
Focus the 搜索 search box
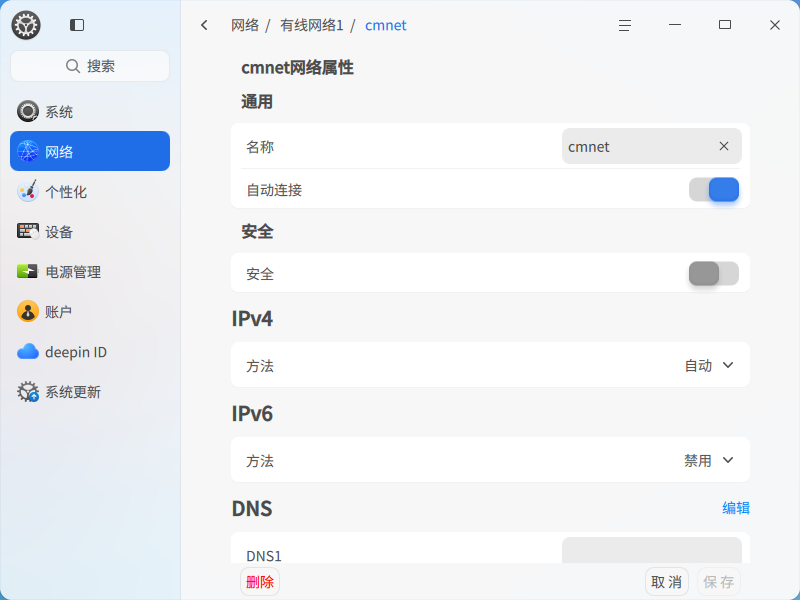point(90,66)
